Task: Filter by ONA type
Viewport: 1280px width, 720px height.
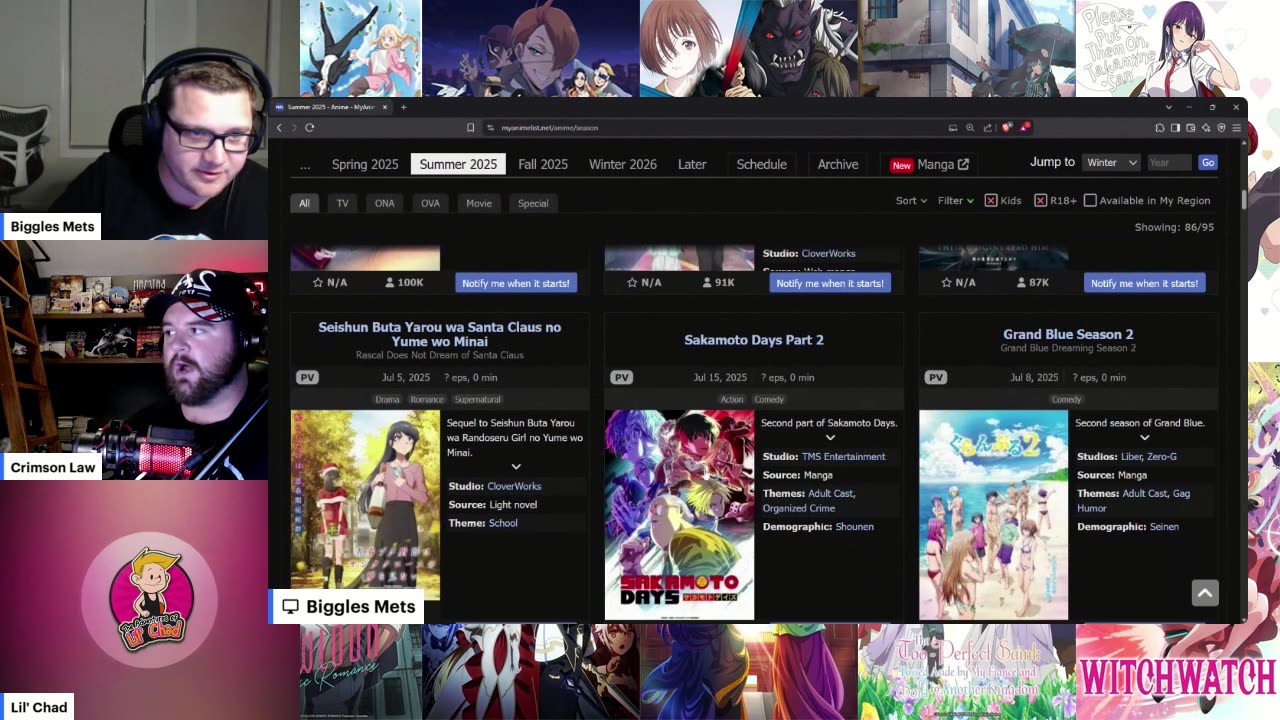Action: pos(384,203)
